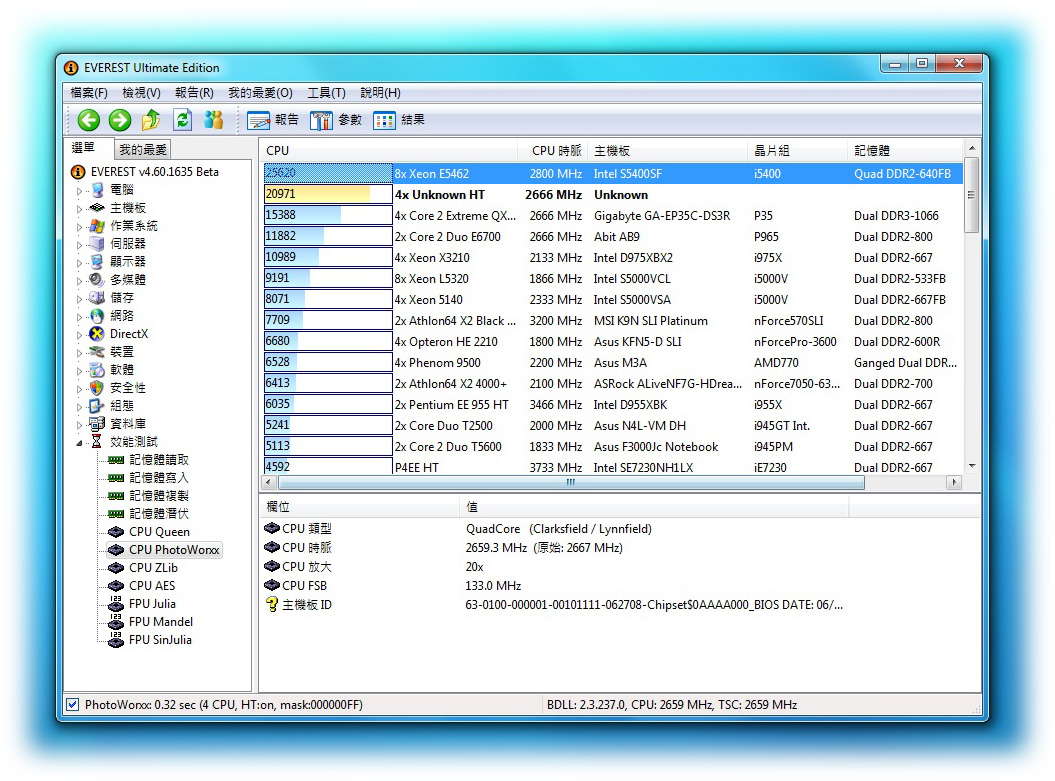Click the results list vertical scrollbar thumb
Image resolution: width=1055 pixels, height=781 pixels.
click(x=971, y=195)
